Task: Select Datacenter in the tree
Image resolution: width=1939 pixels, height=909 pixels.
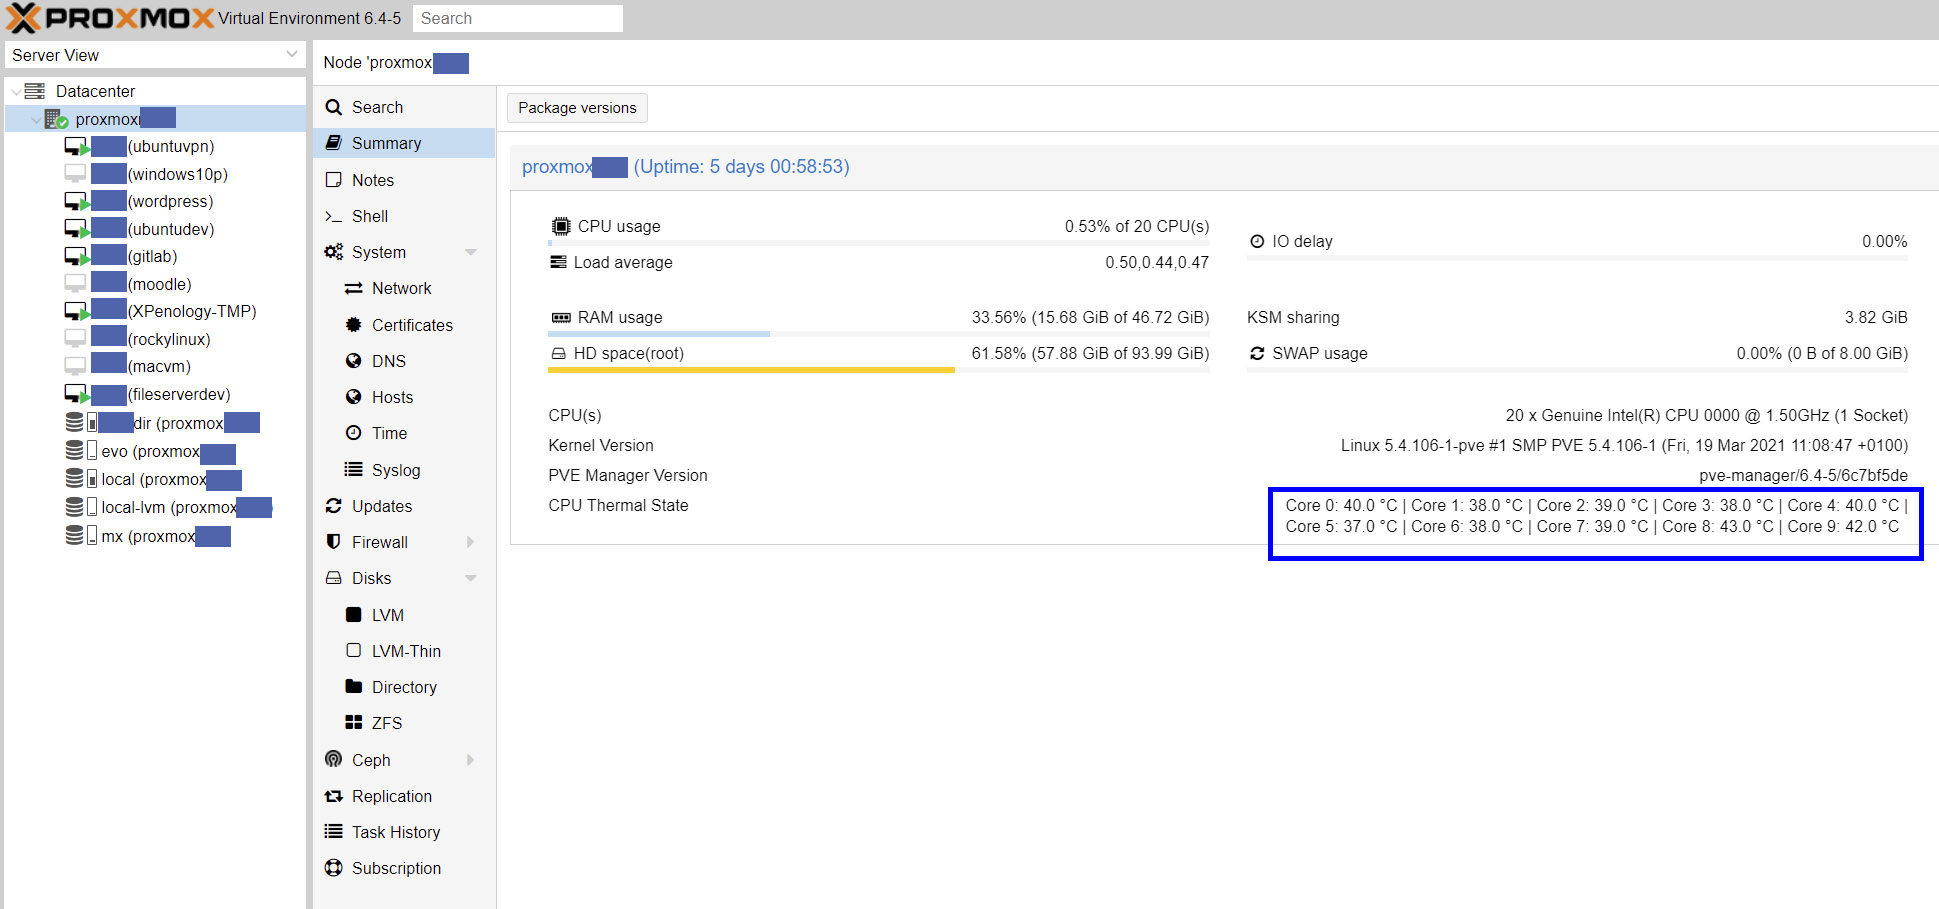Action: 95,91
